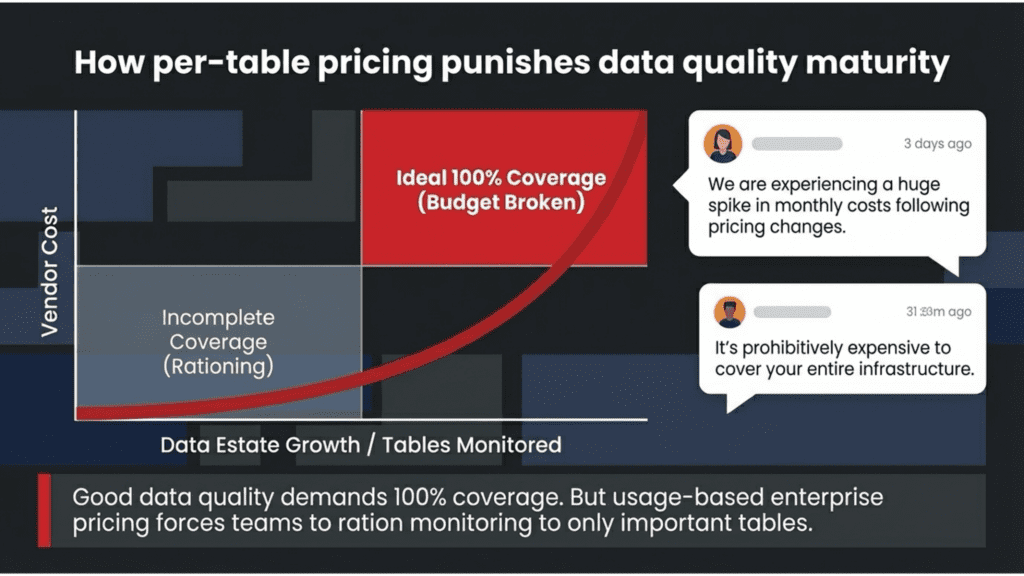Screen dimensions: 1024x576
Task: Select the red 'Ideal 100% Coverage' box
Action: coord(500,188)
